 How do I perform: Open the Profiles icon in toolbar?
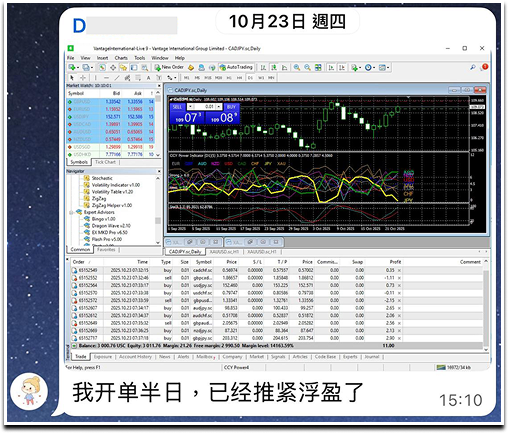pyautogui.click(x=86, y=67)
